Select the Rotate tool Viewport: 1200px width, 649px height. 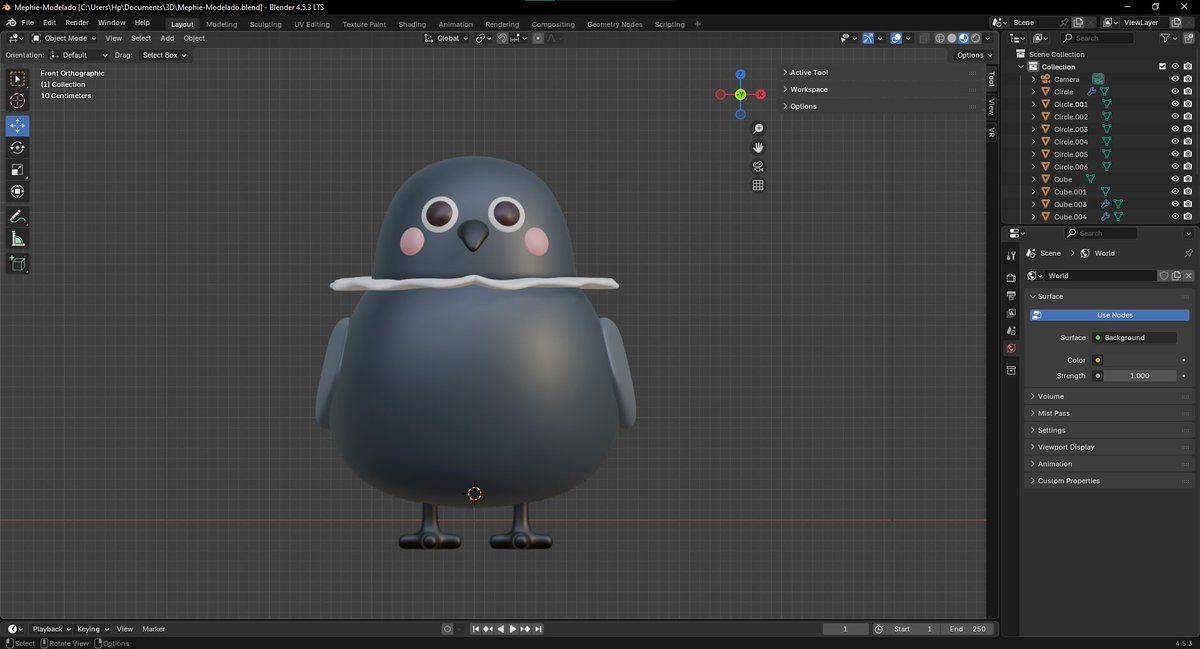pos(17,148)
